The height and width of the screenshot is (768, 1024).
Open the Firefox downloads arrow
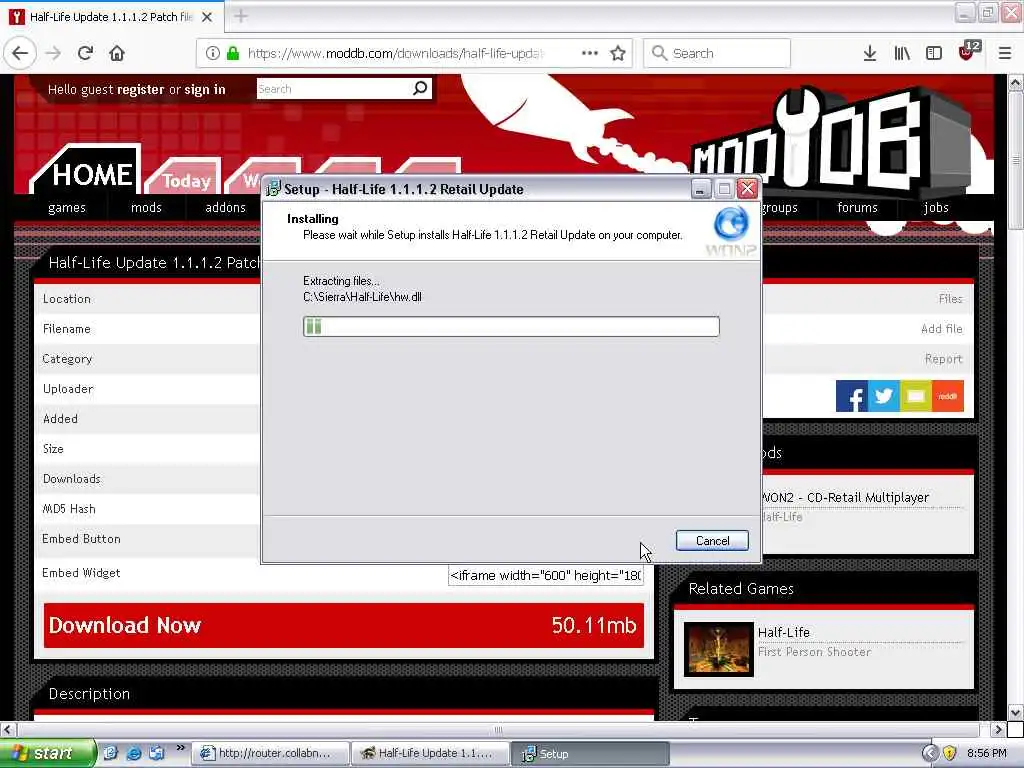point(869,53)
